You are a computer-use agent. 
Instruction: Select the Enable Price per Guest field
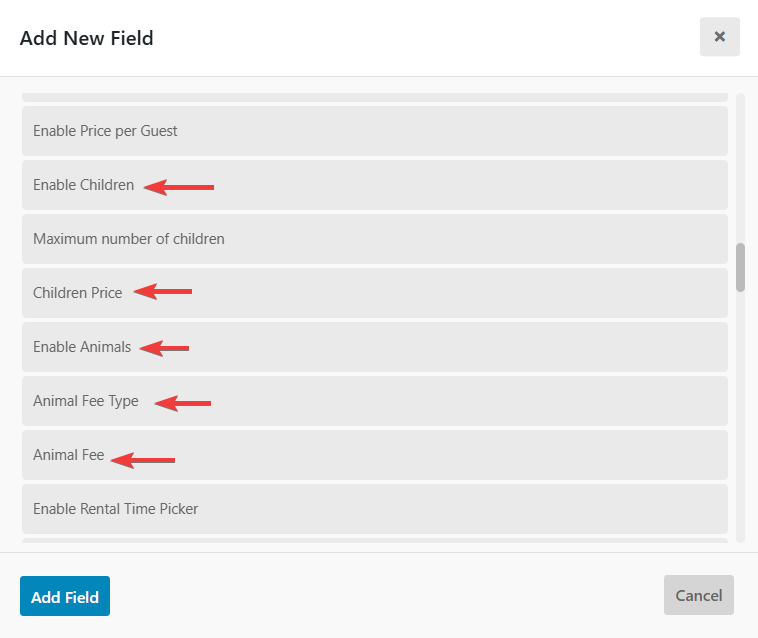point(374,131)
